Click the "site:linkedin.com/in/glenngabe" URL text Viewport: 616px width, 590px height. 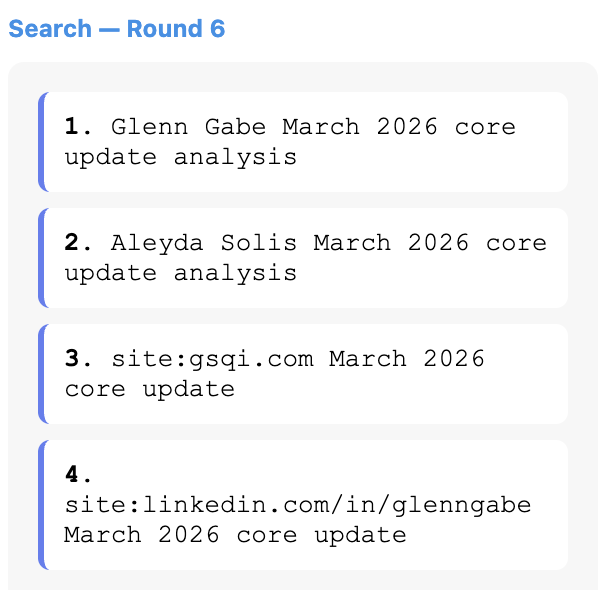click(298, 505)
